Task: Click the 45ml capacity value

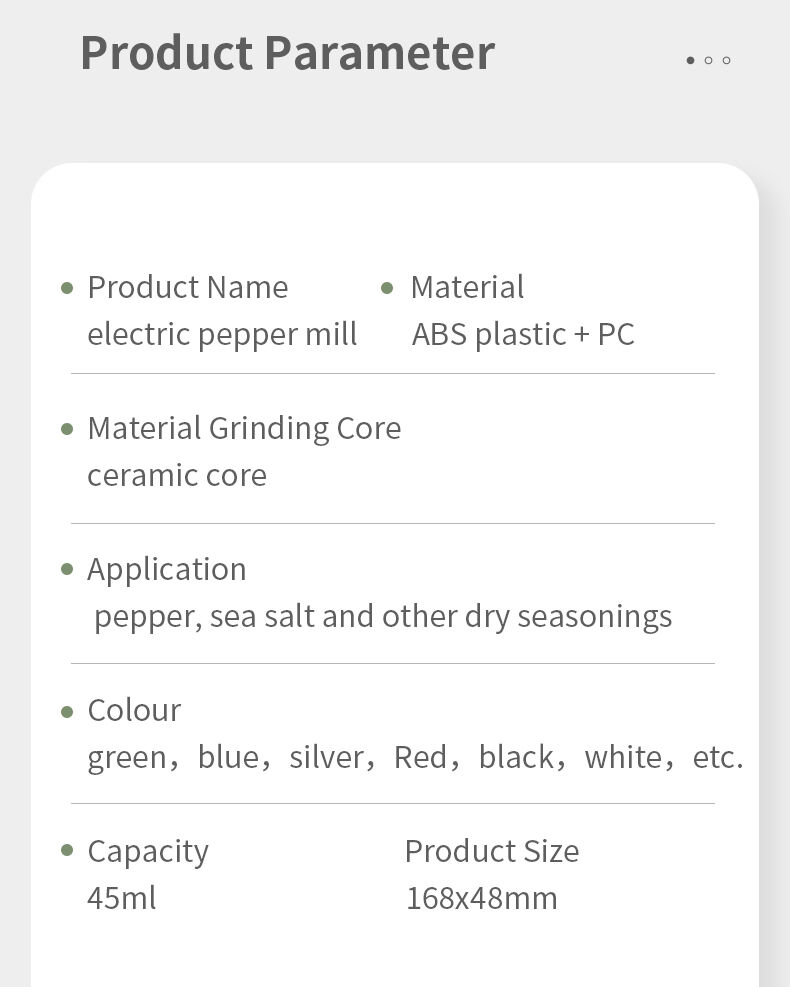Action: tap(122, 898)
